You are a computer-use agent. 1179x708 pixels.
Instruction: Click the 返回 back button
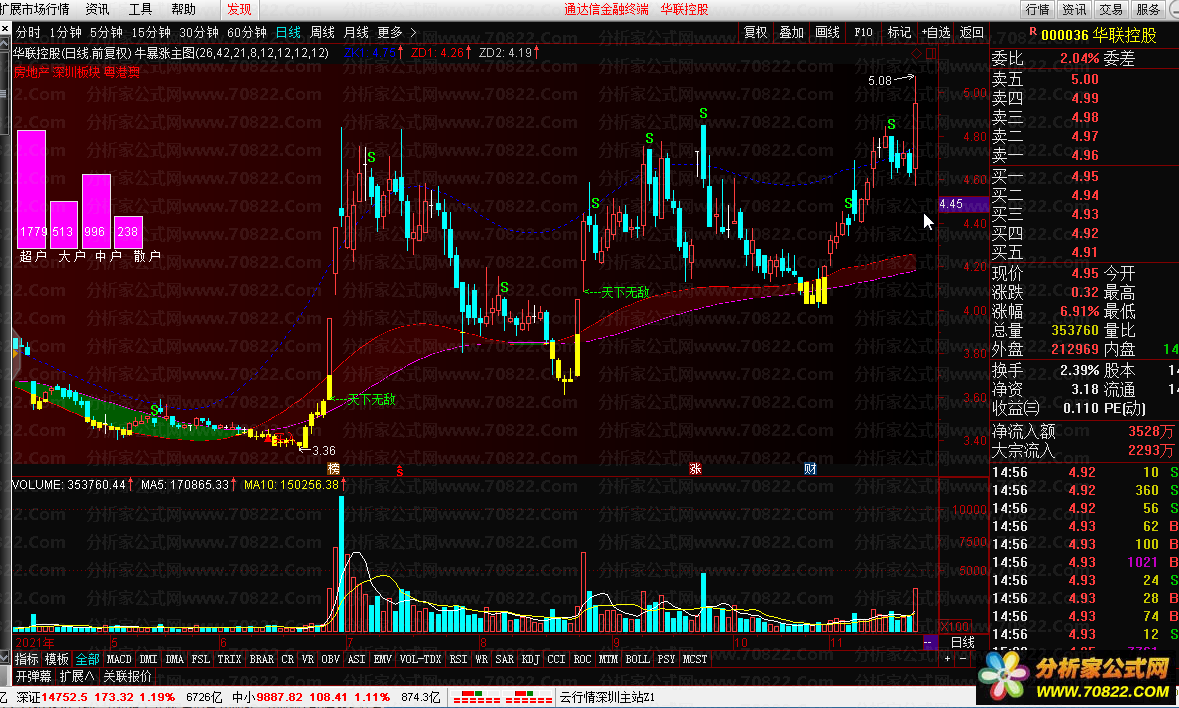pos(971,32)
